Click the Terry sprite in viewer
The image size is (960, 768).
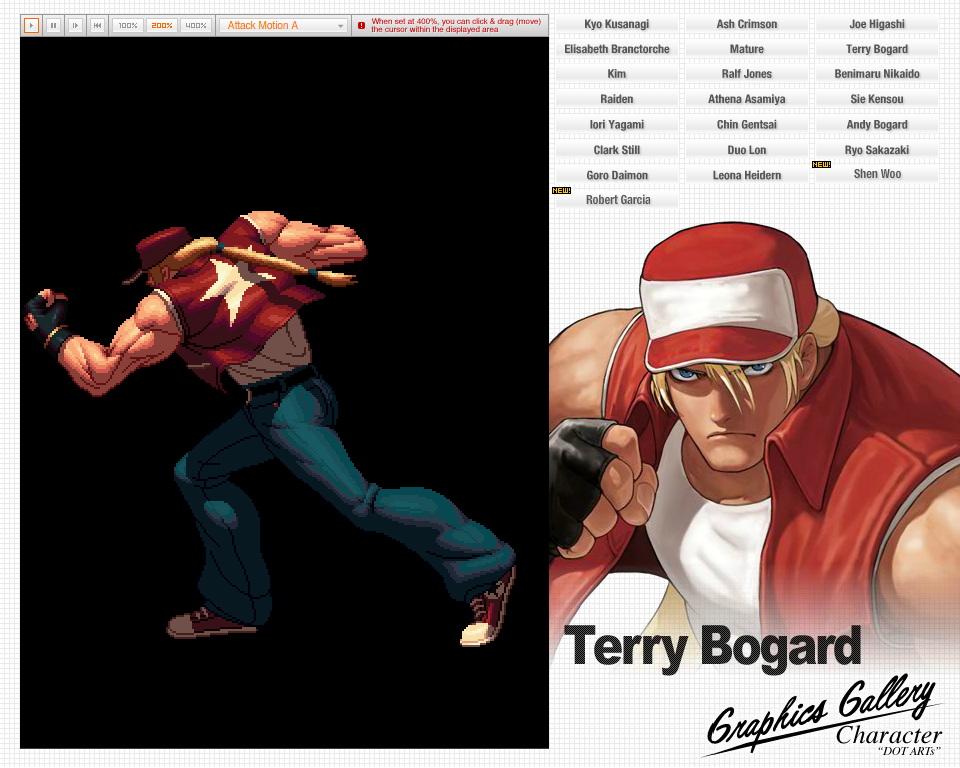(x=269, y=429)
